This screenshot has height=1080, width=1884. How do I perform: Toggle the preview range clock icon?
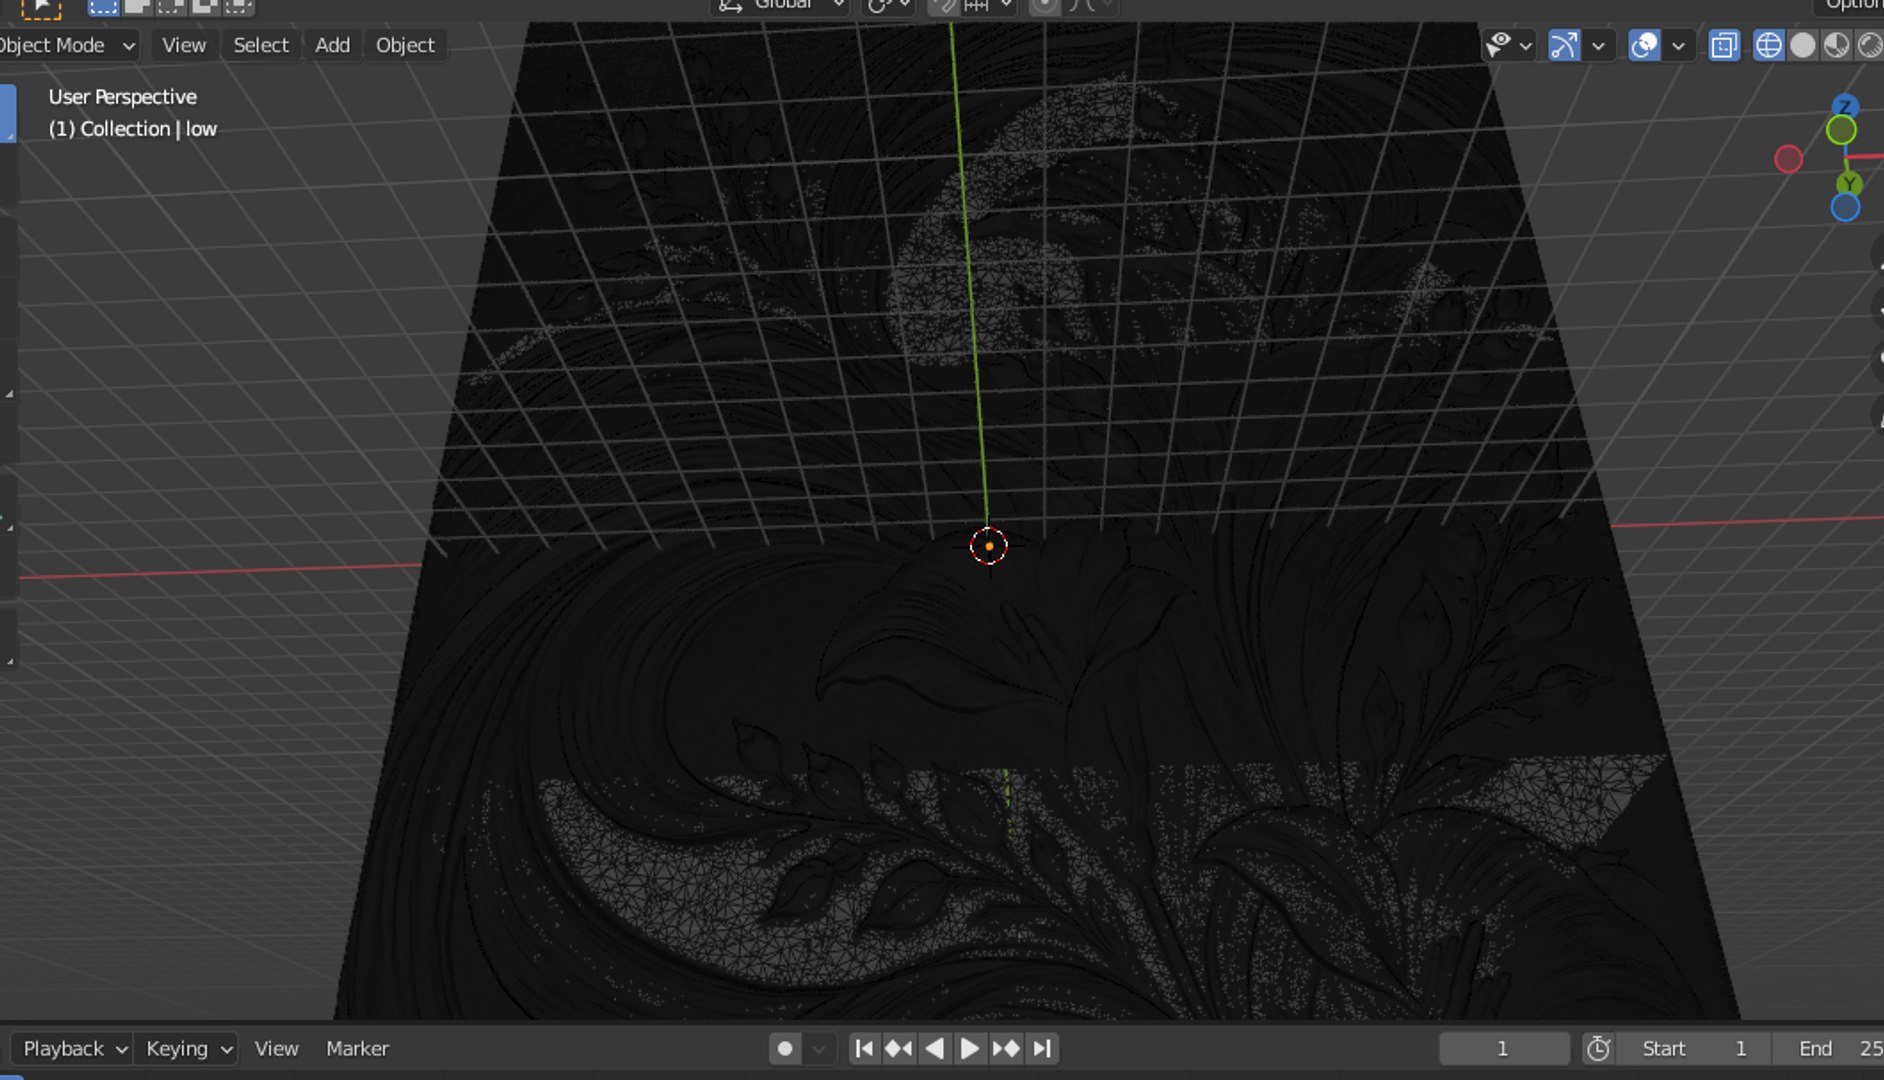click(x=1598, y=1048)
